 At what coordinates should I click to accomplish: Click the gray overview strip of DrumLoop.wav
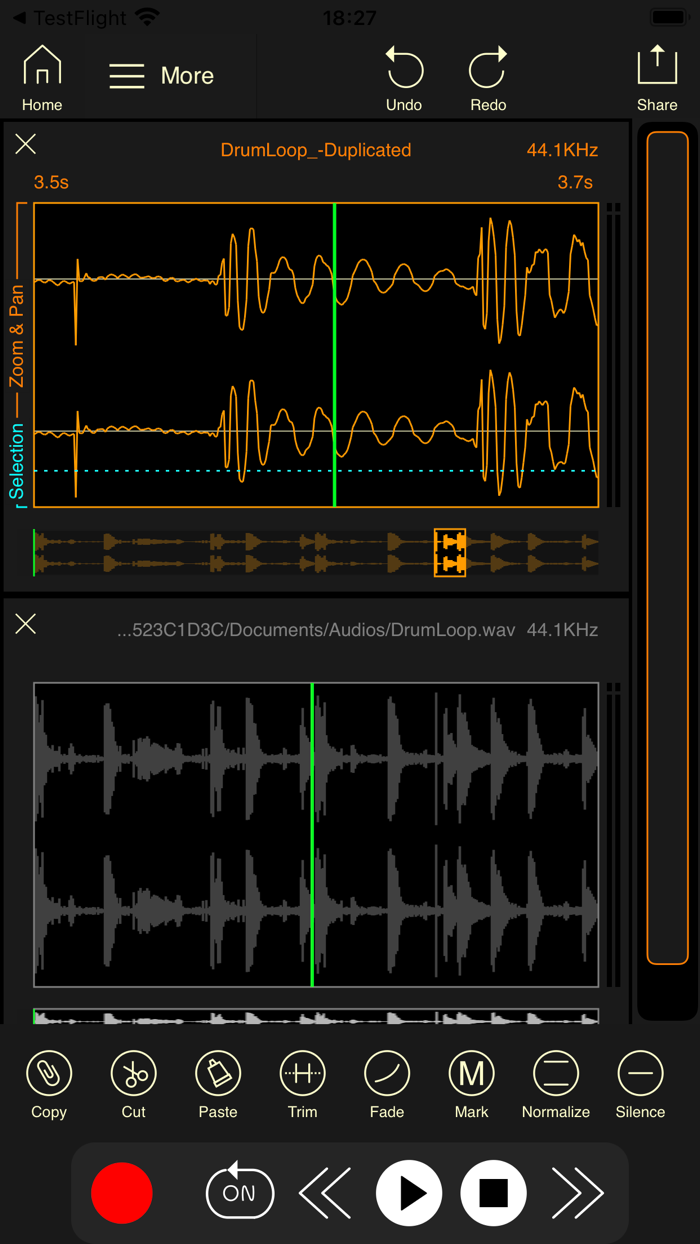click(316, 1016)
